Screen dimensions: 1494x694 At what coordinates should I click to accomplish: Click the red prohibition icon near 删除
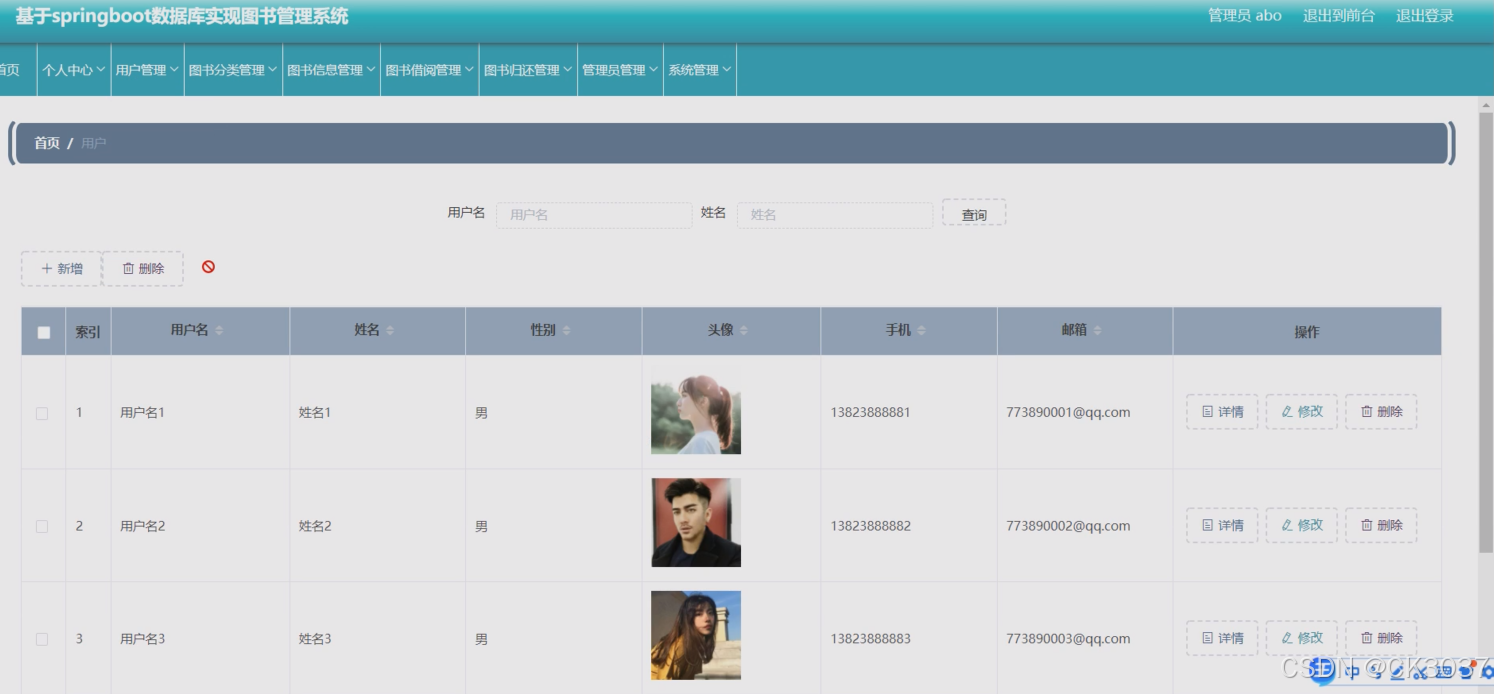click(209, 267)
